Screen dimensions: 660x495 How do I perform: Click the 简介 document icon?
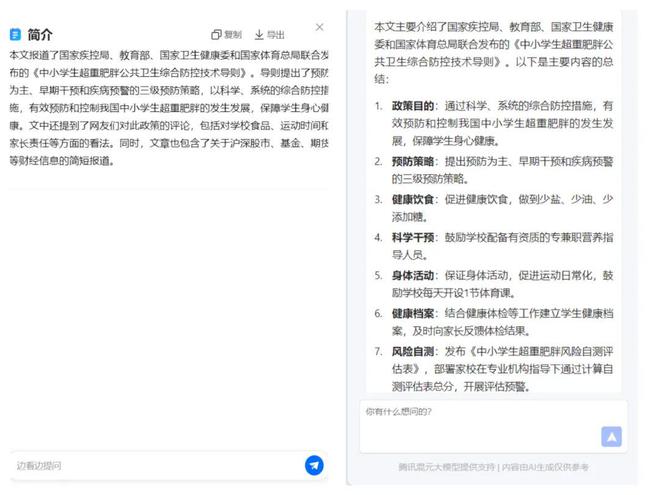[x=15, y=34]
